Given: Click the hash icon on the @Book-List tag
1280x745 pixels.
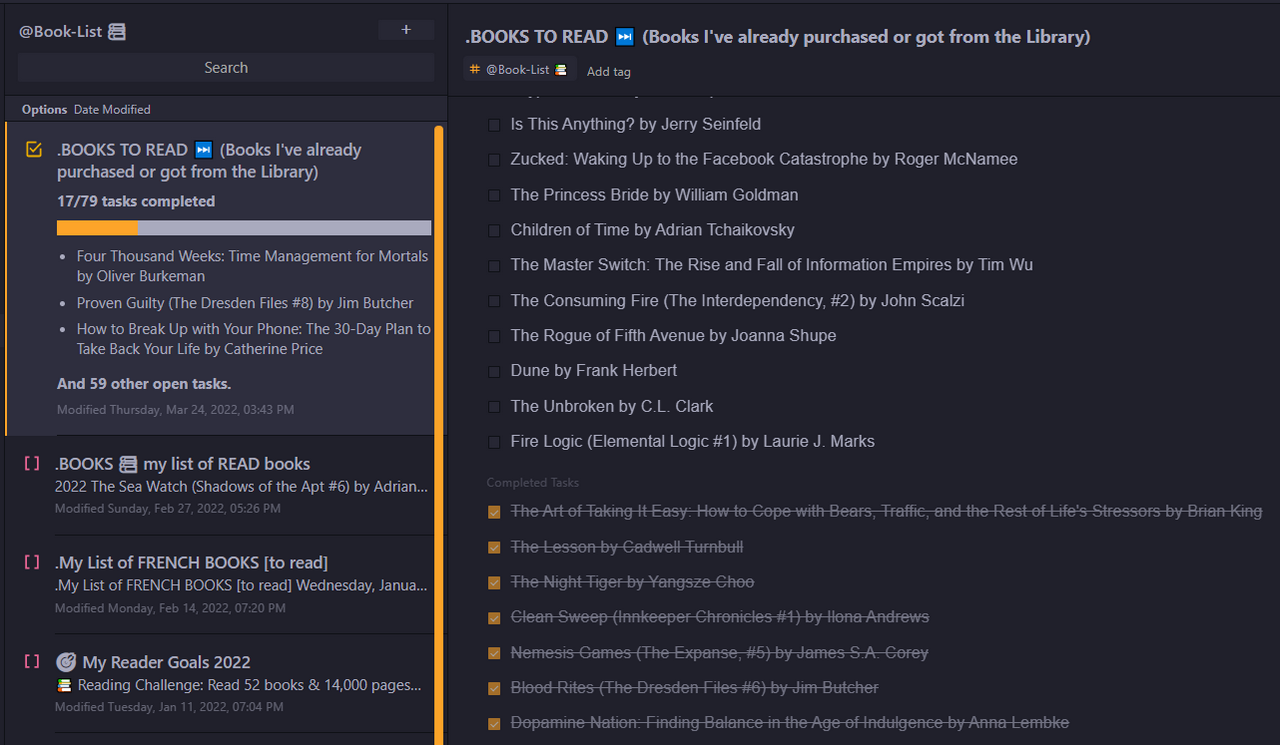Looking at the screenshot, I should coord(475,70).
